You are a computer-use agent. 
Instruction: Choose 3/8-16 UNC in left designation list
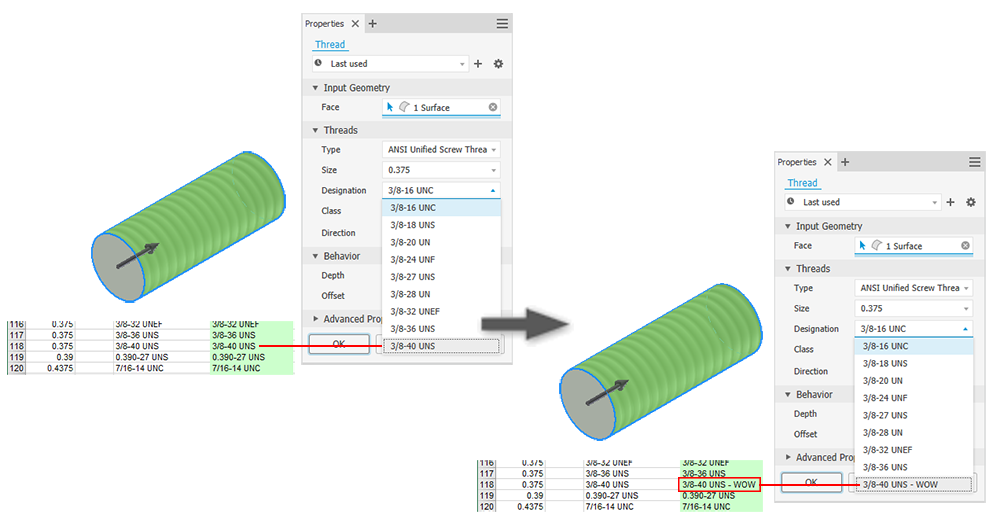[x=441, y=207]
